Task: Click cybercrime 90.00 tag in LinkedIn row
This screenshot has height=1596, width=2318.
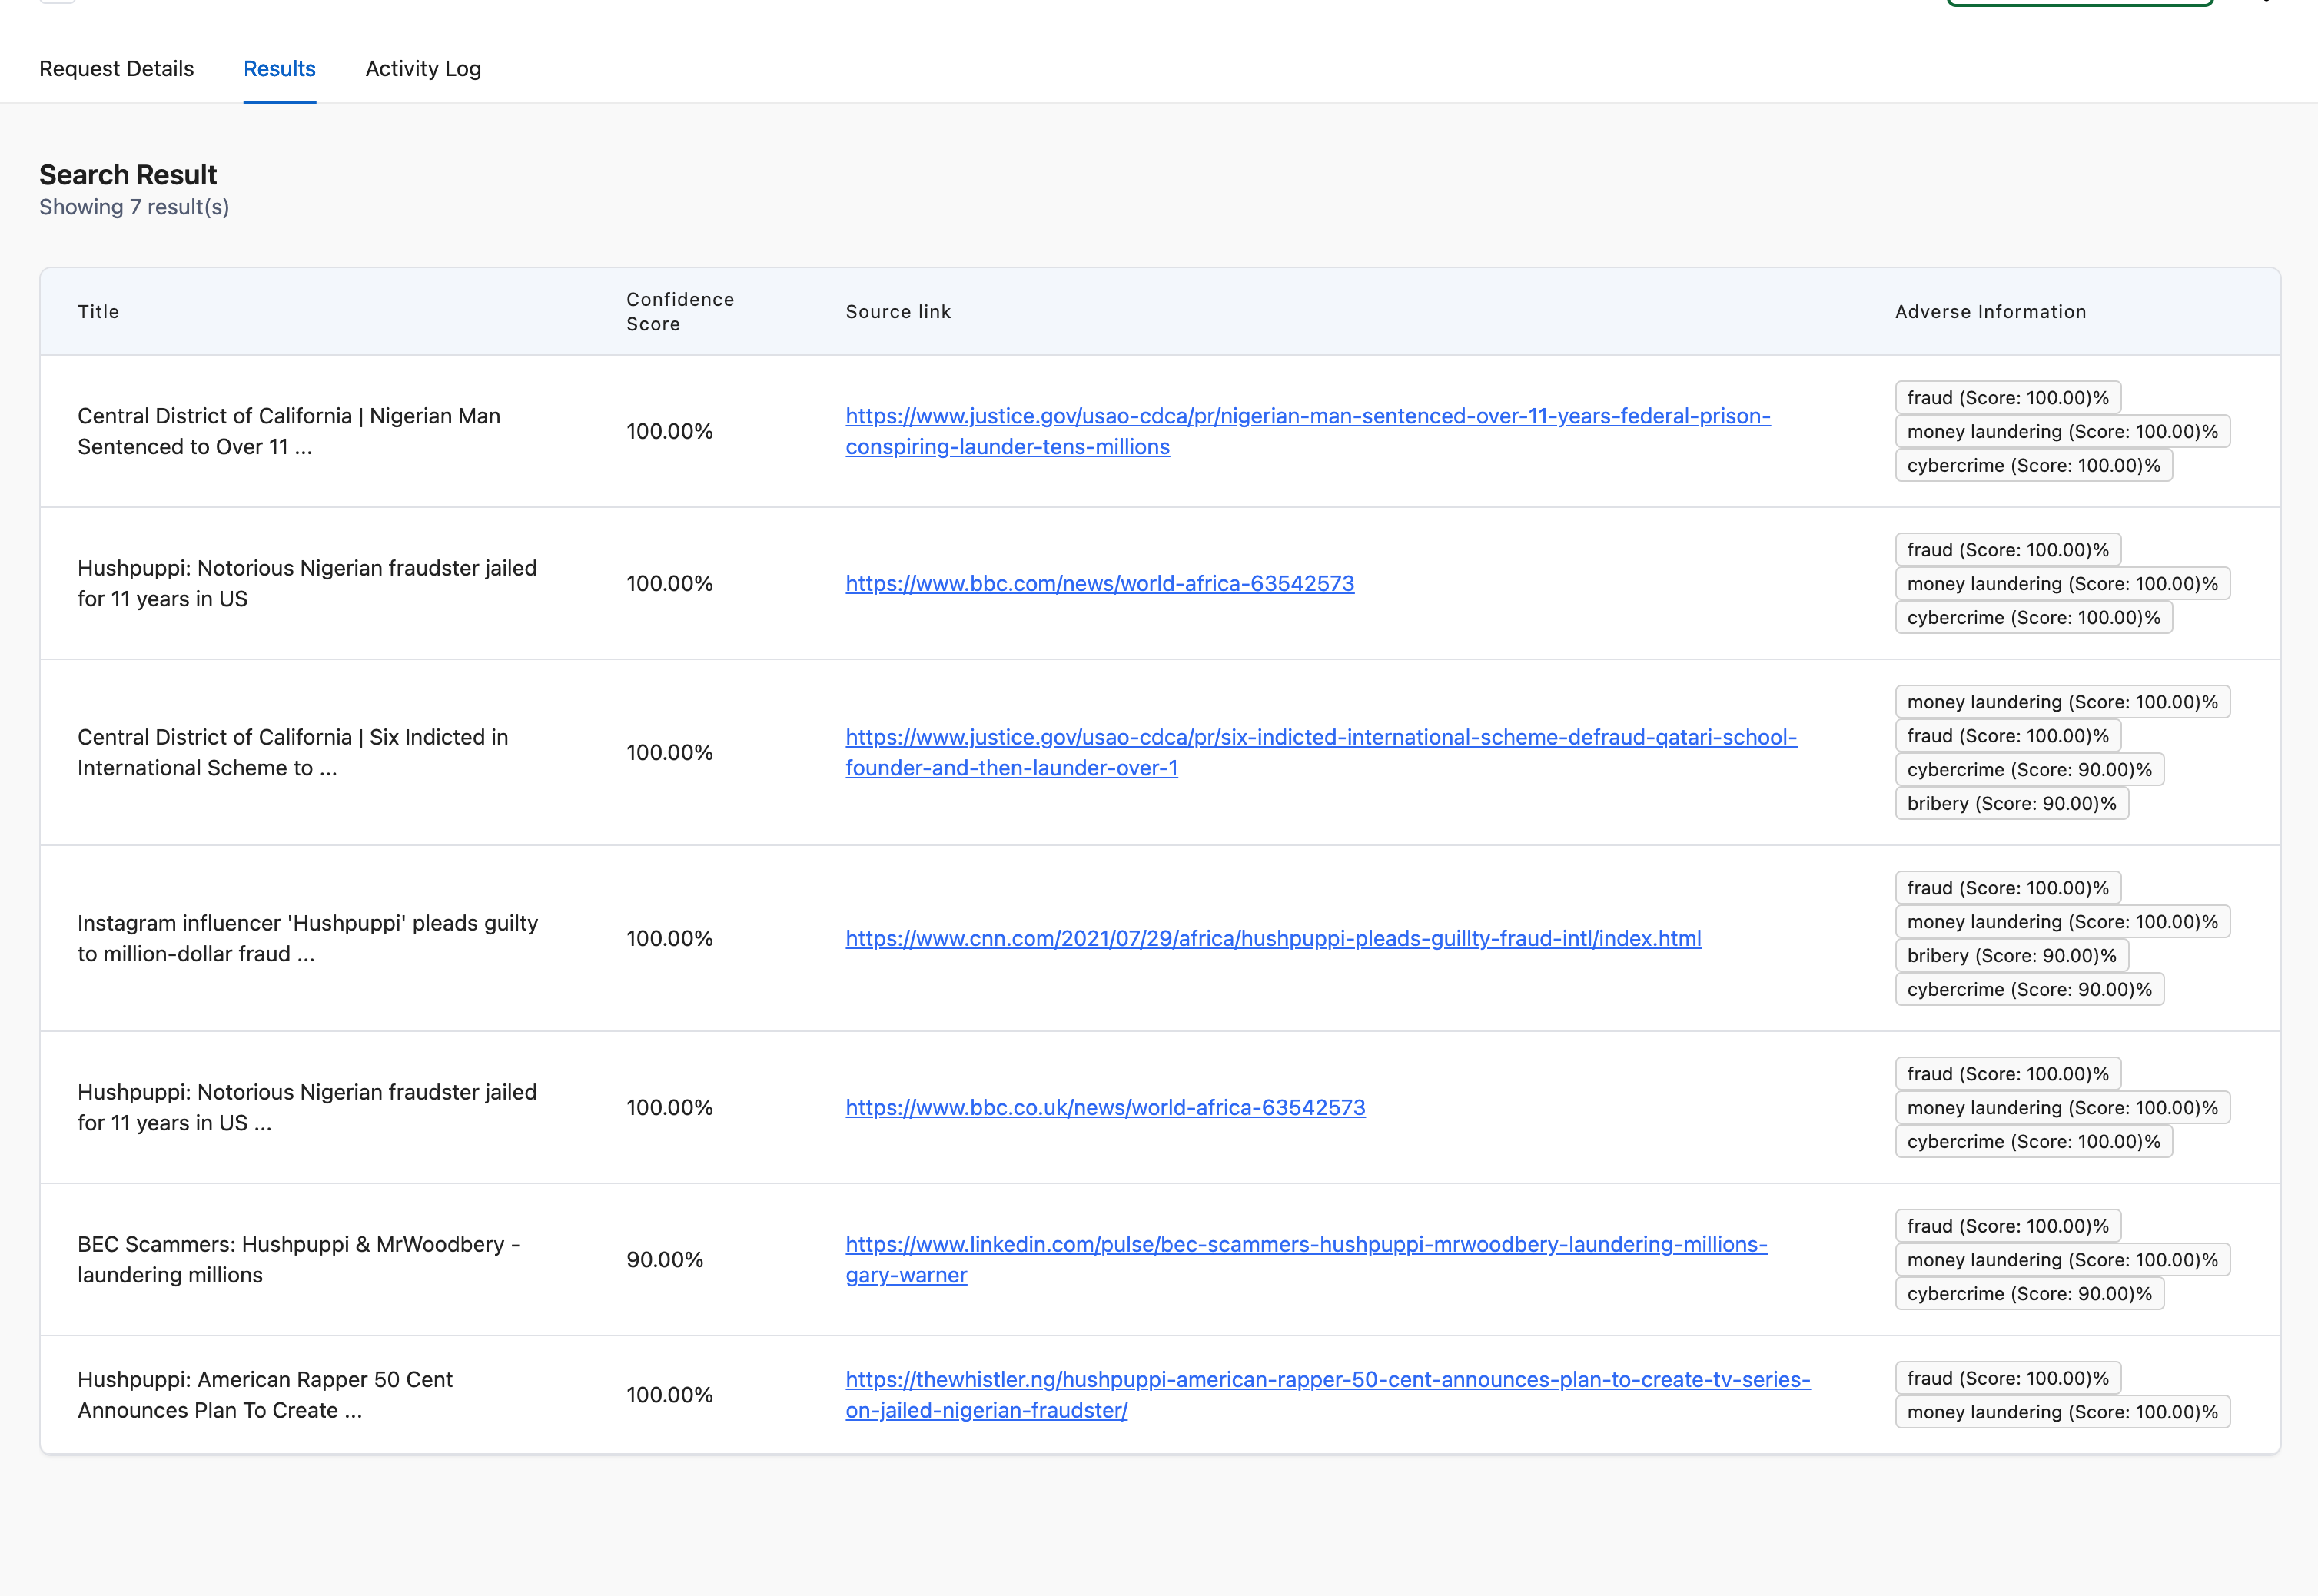Action: pos(2028,1293)
